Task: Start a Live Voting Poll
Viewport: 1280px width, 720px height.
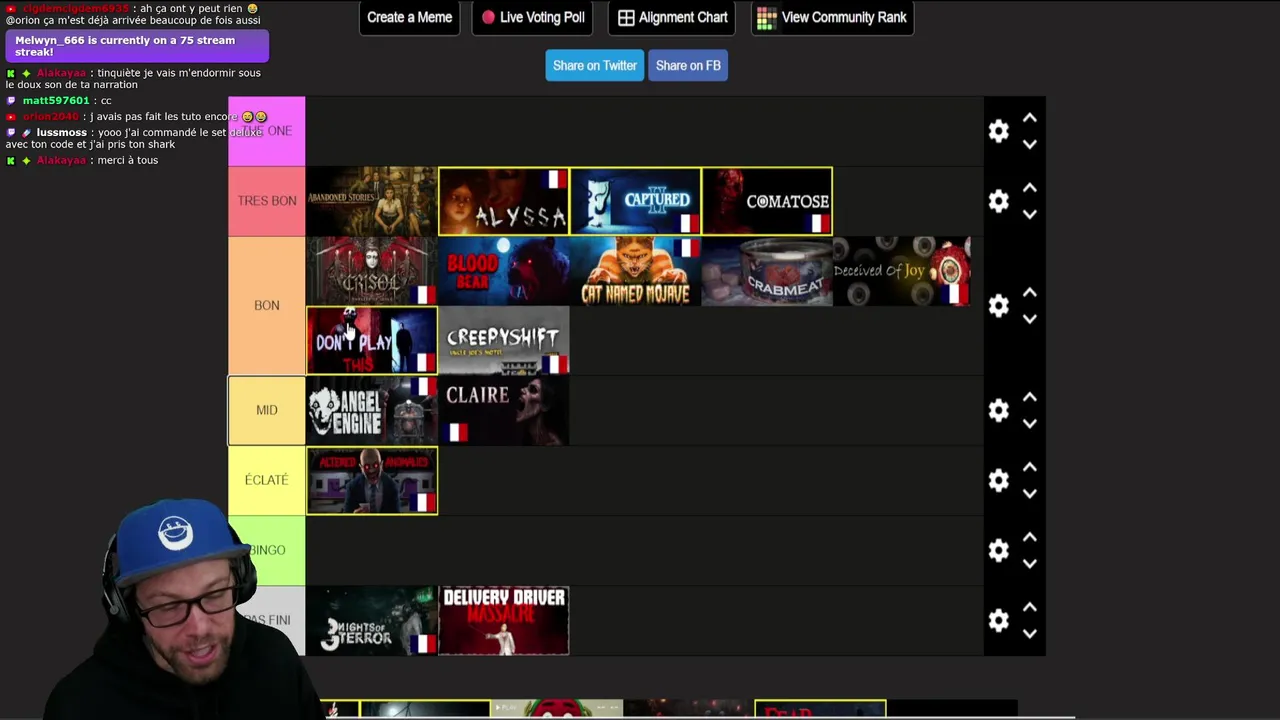Action: tap(532, 17)
